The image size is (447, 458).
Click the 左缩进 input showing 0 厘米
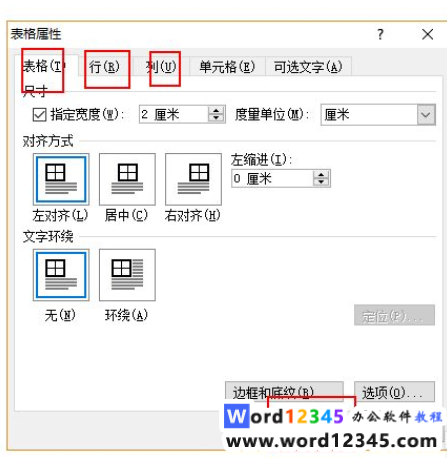pos(273,179)
